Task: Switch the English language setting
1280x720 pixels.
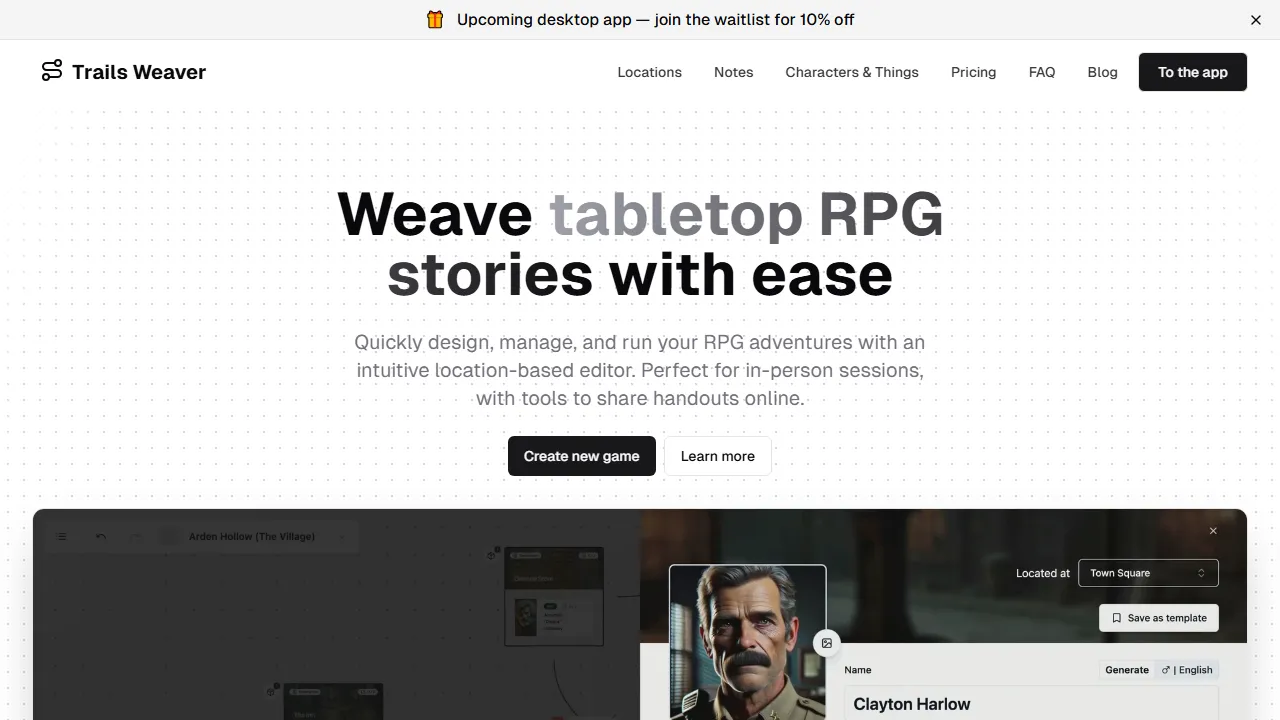Action: pos(1195,670)
